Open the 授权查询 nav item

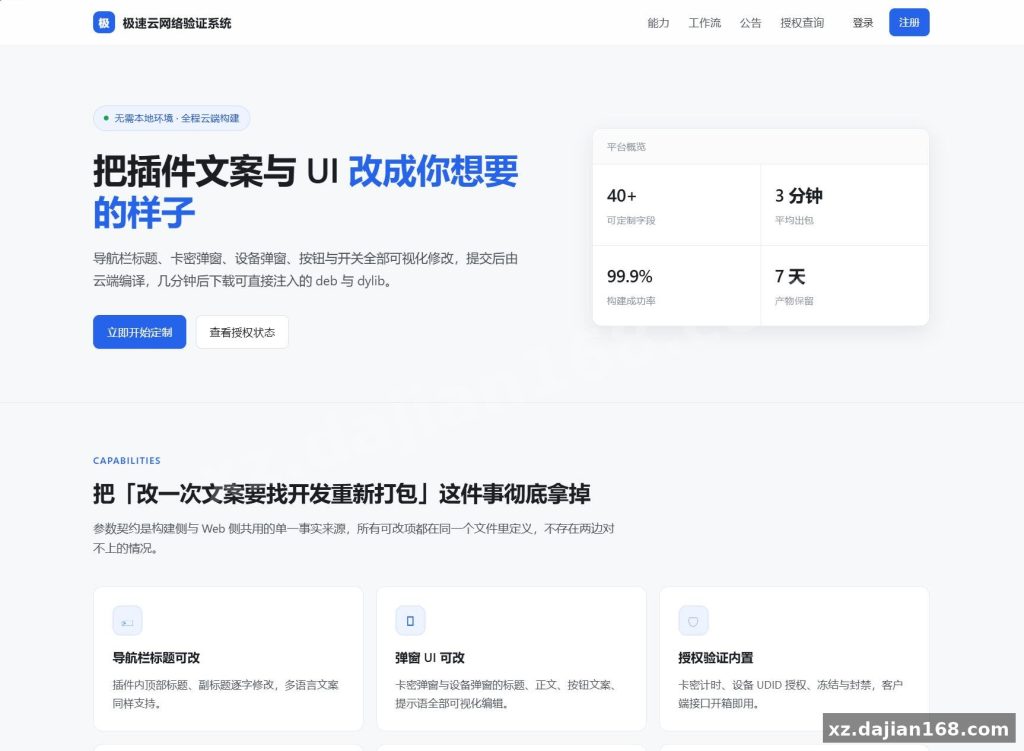[802, 23]
